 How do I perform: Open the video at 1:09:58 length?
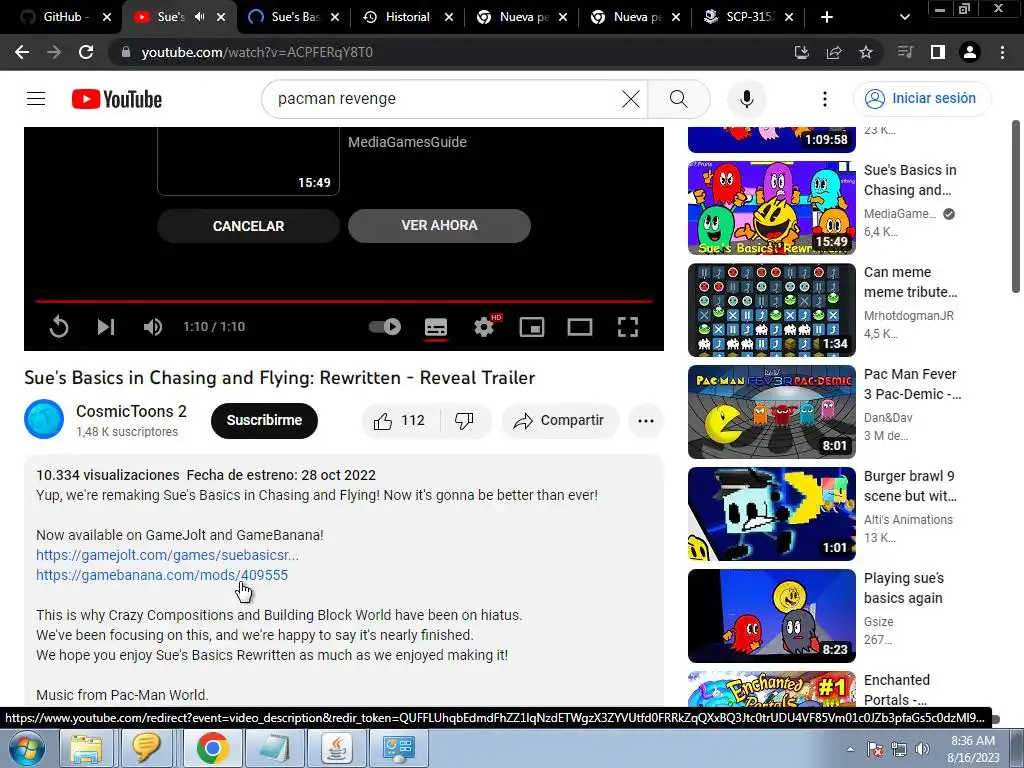pos(771,139)
